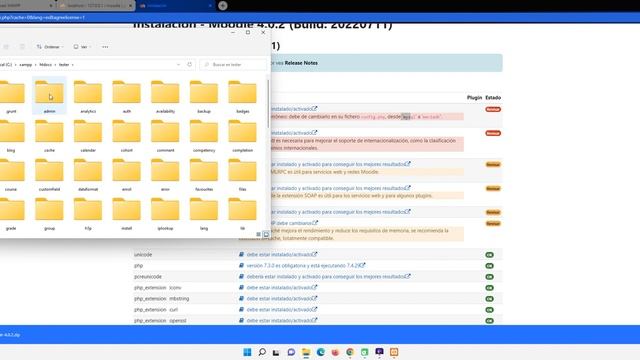Viewport: 640px width, 360px height.
Task: Open the h5p folder
Action: click(88, 213)
